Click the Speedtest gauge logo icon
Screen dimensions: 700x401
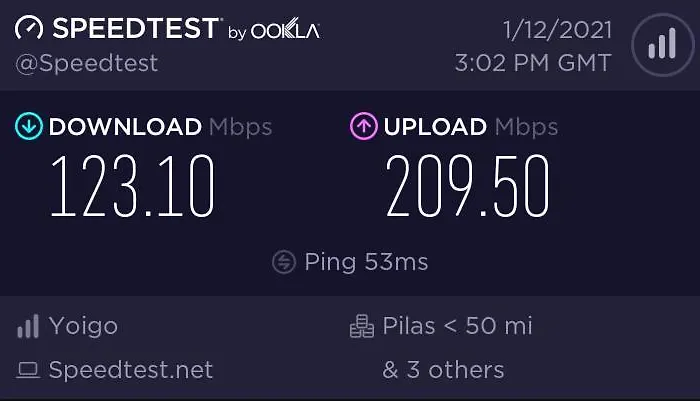click(x=30, y=29)
